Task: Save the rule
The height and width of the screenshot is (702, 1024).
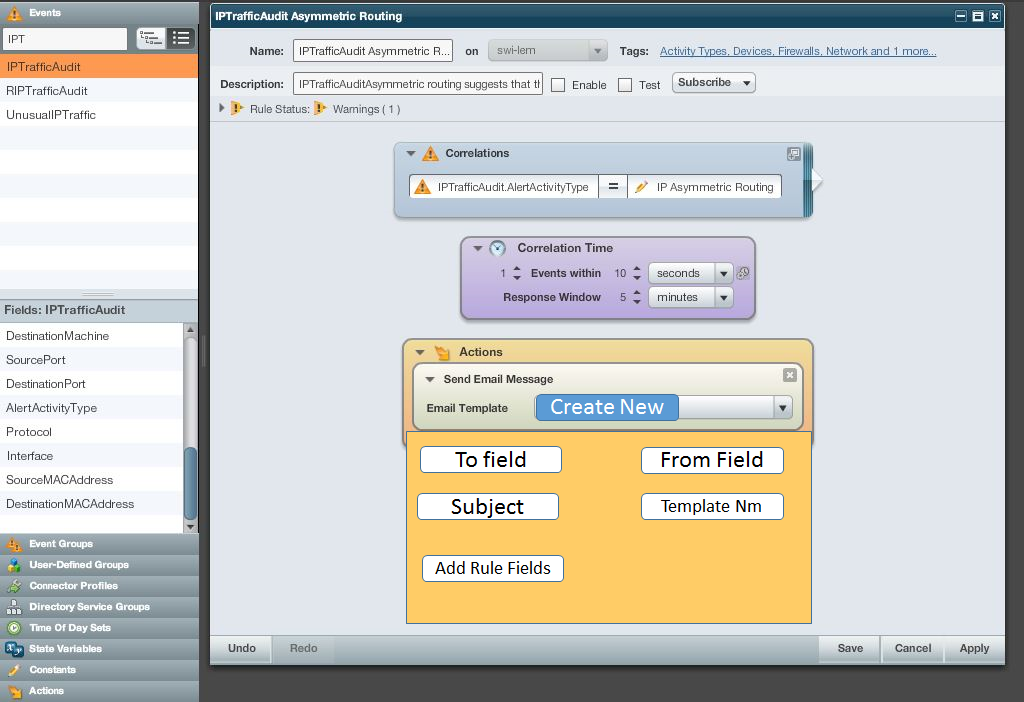Action: pos(850,648)
